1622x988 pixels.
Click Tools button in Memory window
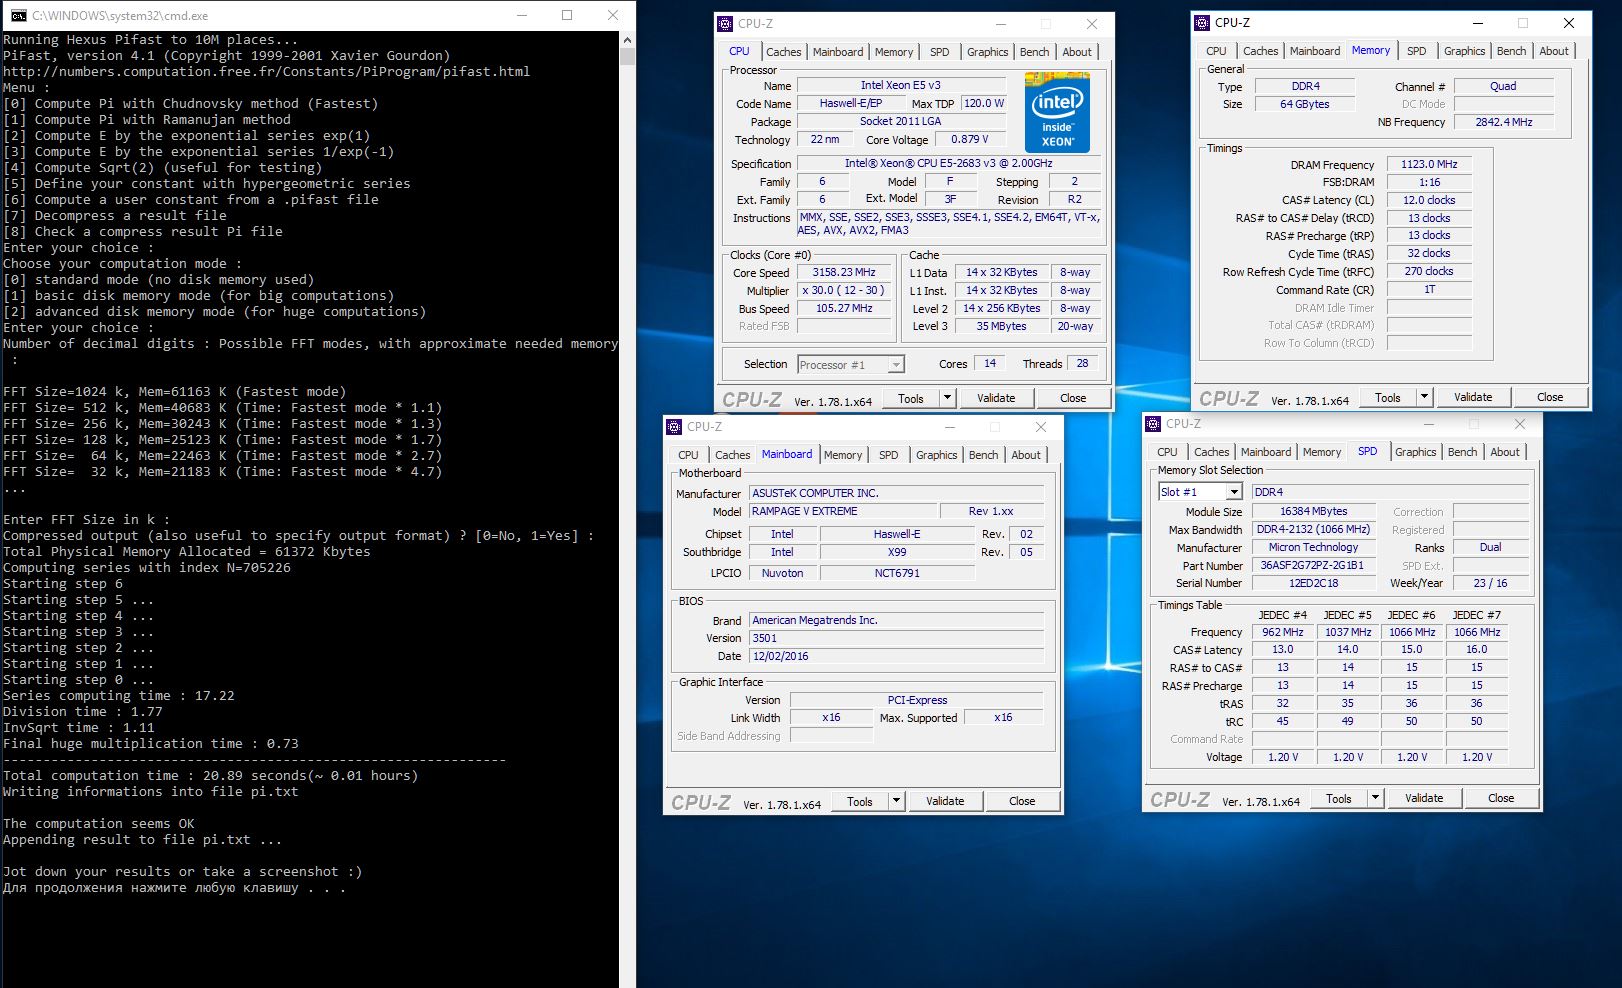(1388, 397)
